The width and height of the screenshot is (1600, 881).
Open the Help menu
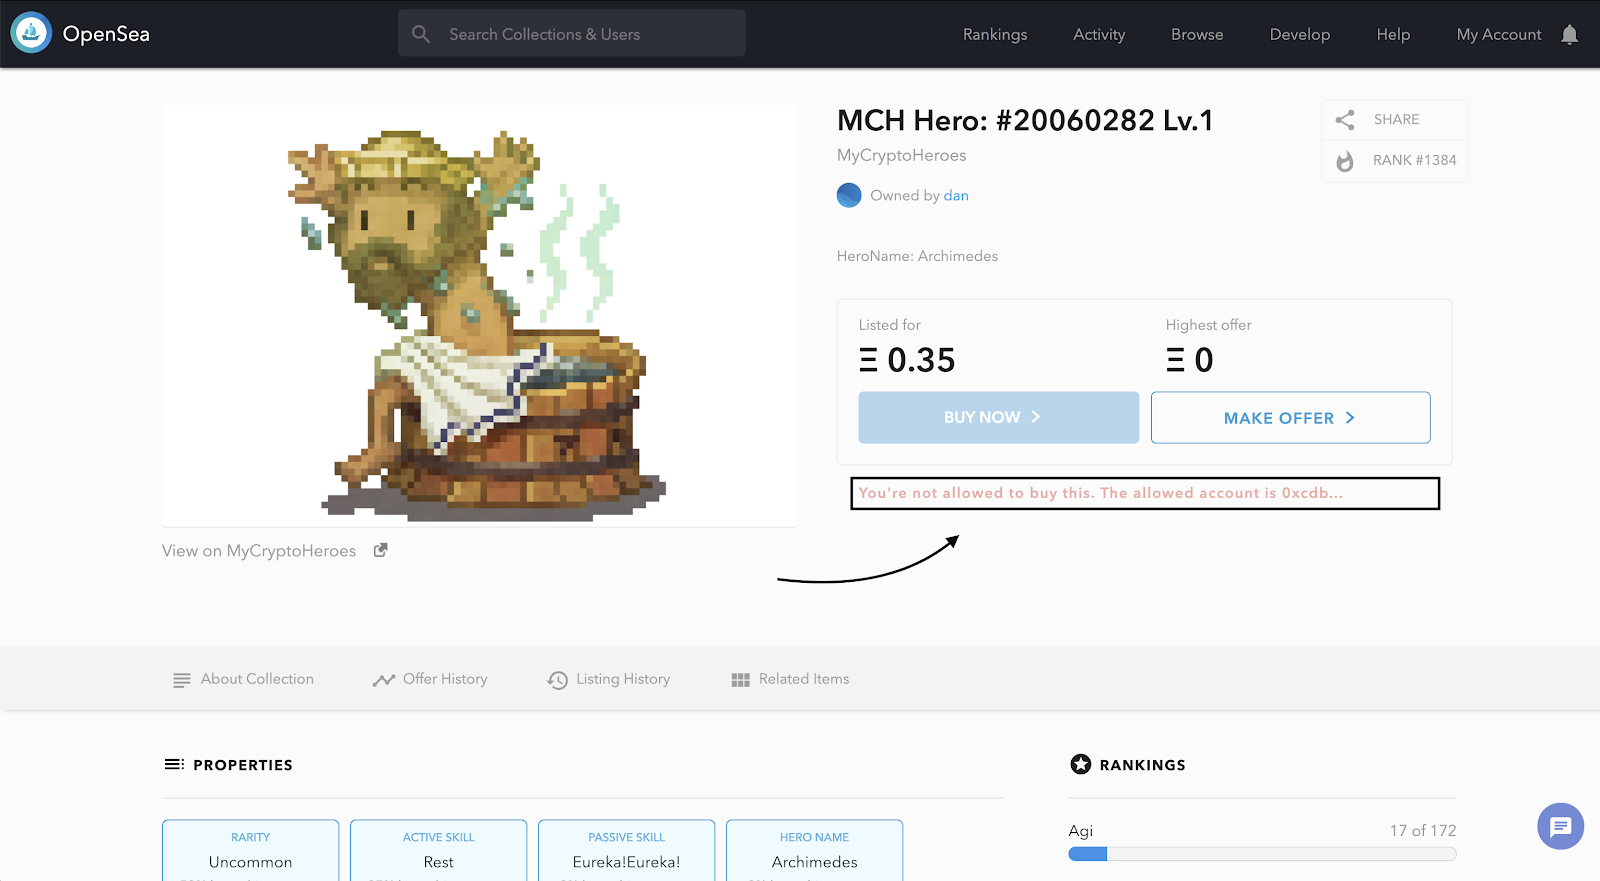point(1393,34)
